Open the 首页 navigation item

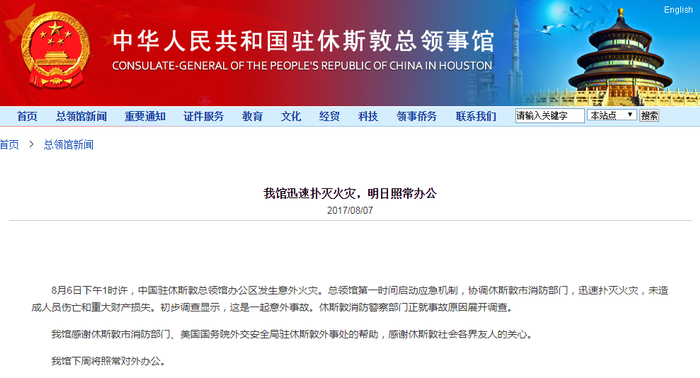click(27, 116)
